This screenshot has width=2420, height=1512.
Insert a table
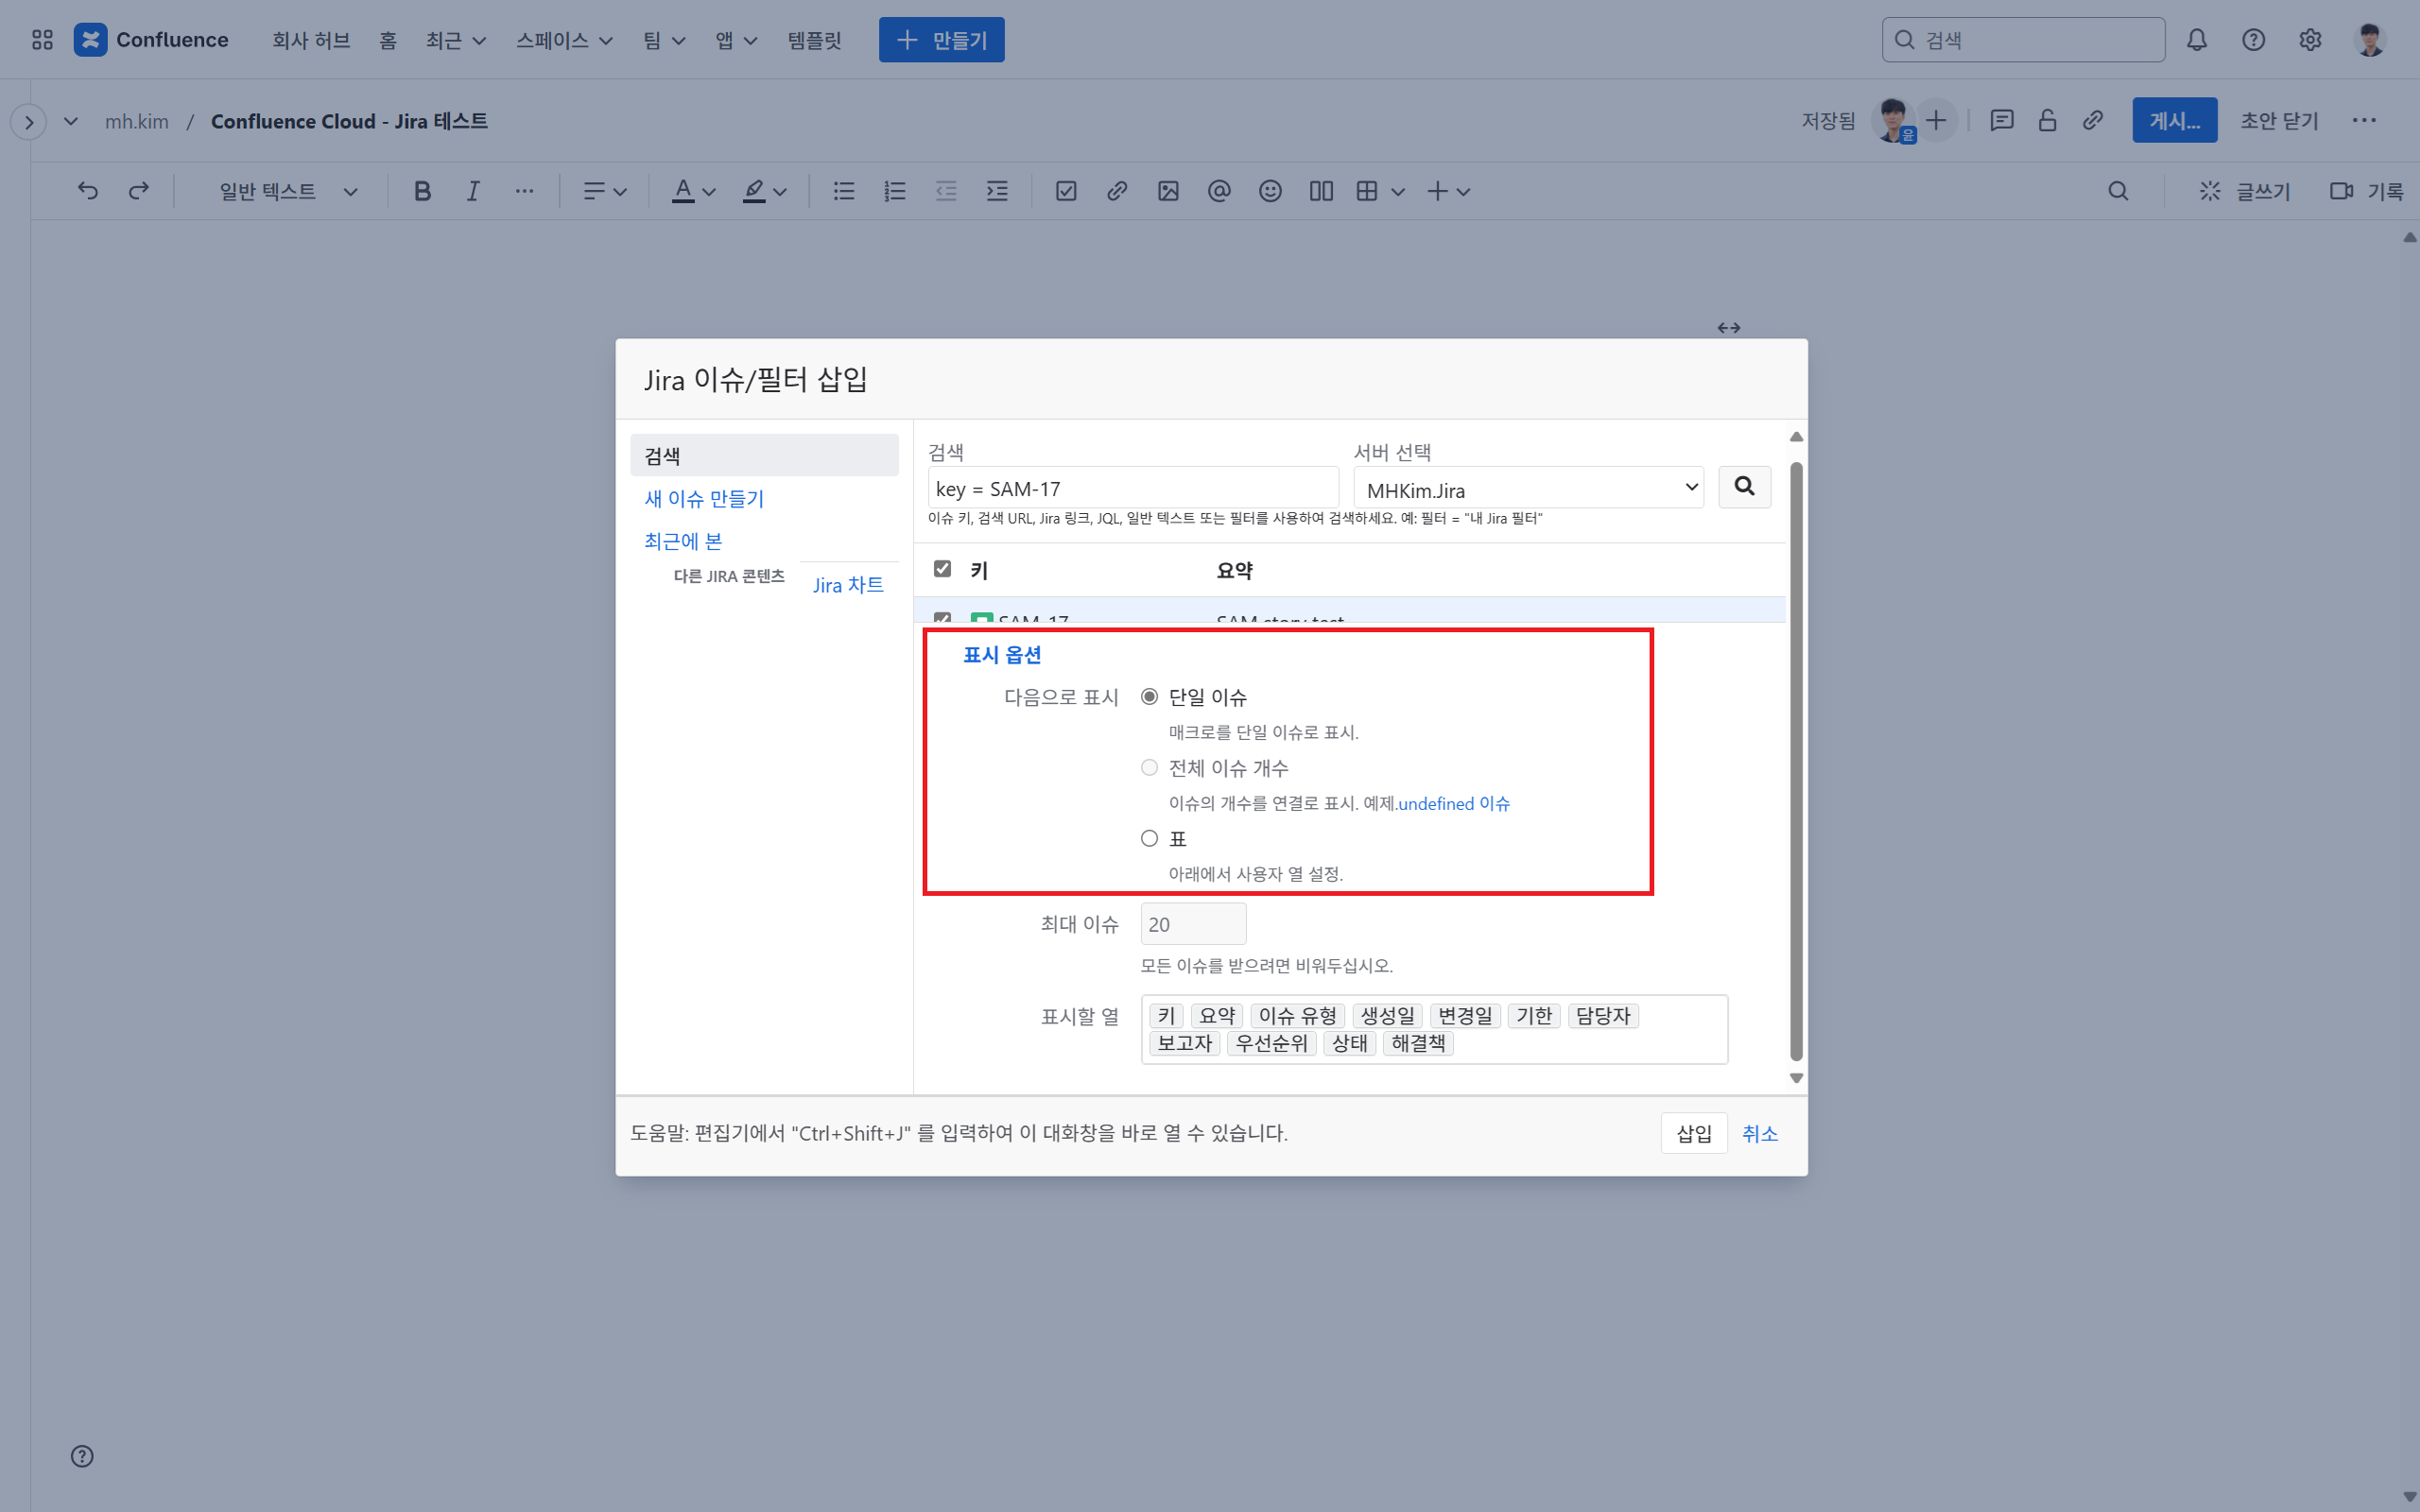[1367, 191]
